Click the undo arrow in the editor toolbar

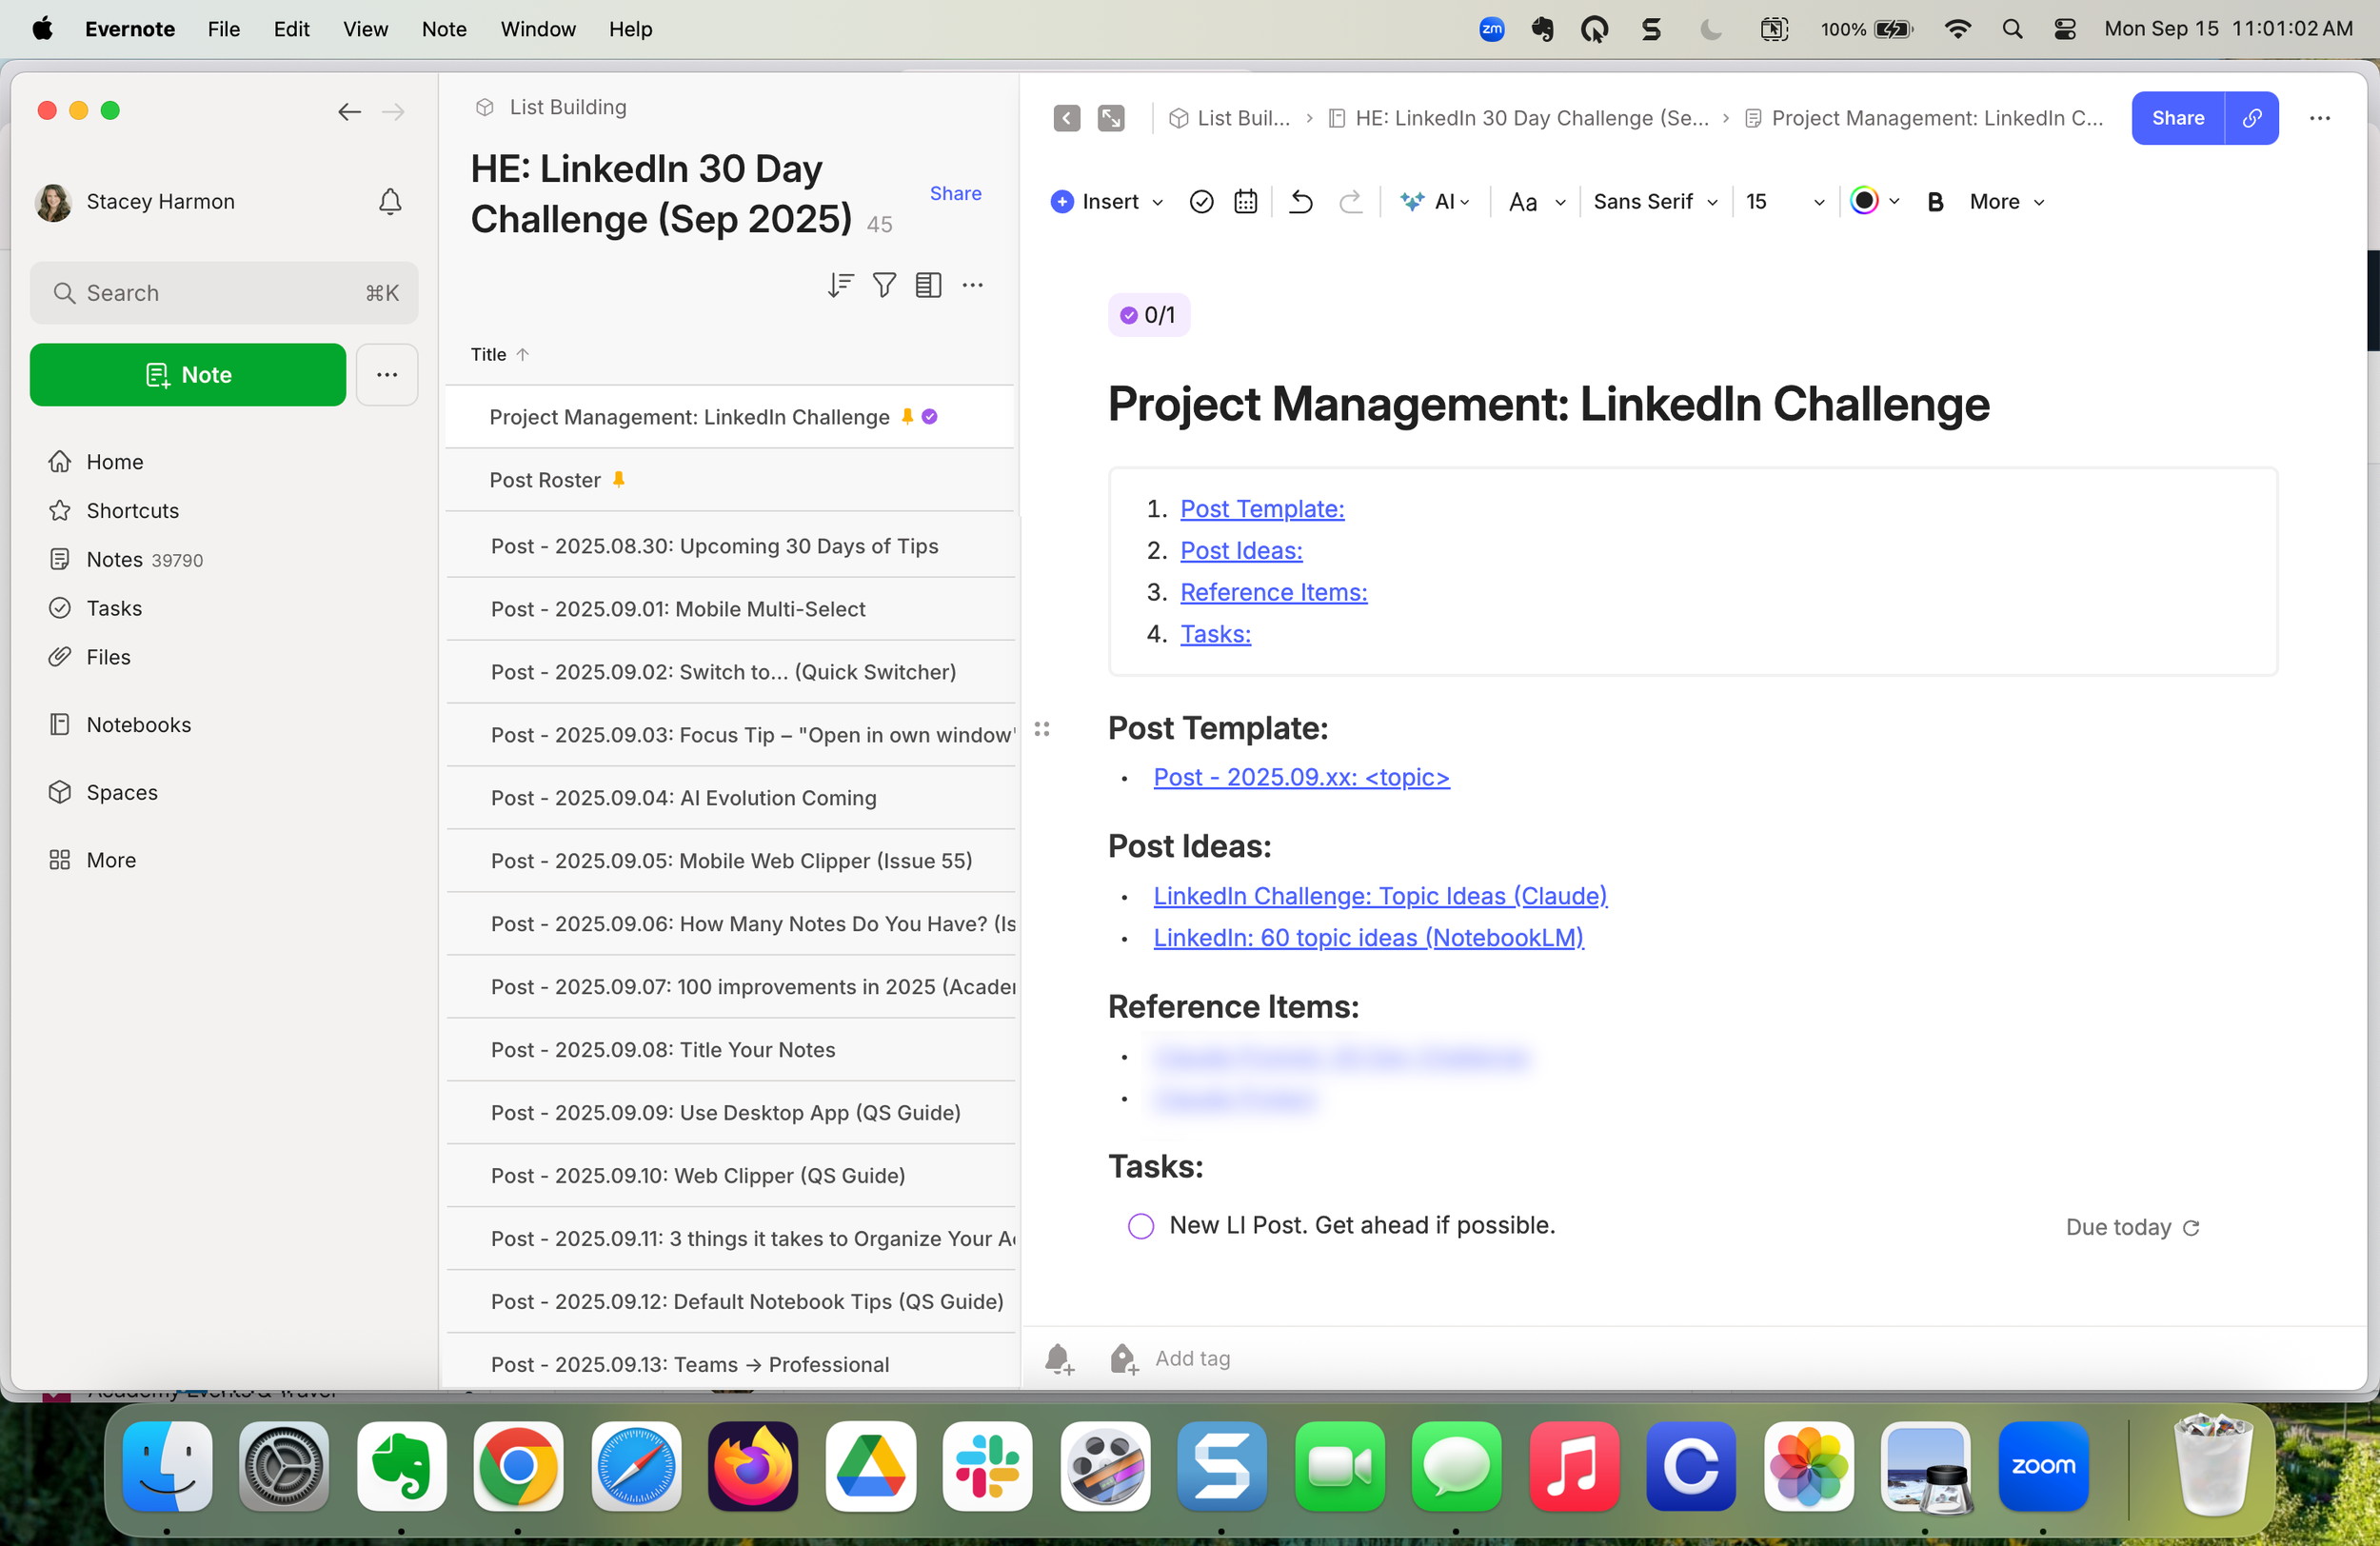coord(1300,202)
